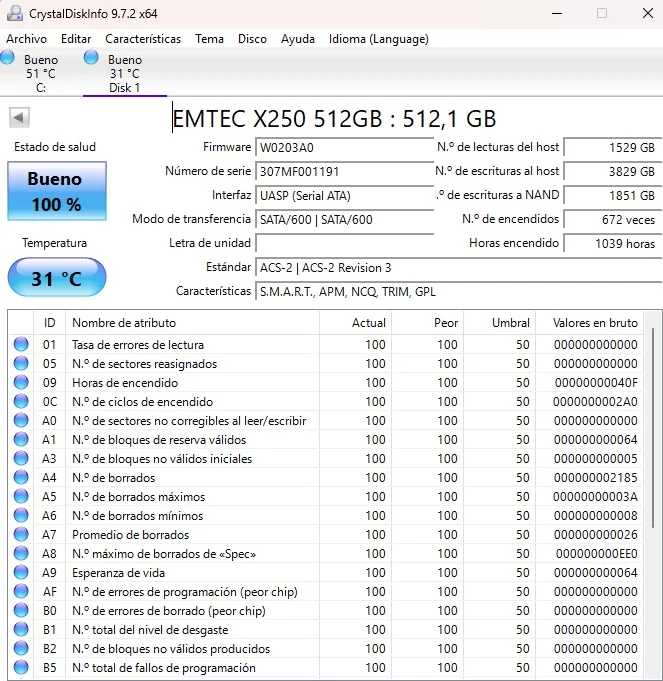The height and width of the screenshot is (681, 663).
Task: Click status orb for attribute AF
Action: click(x=21, y=592)
